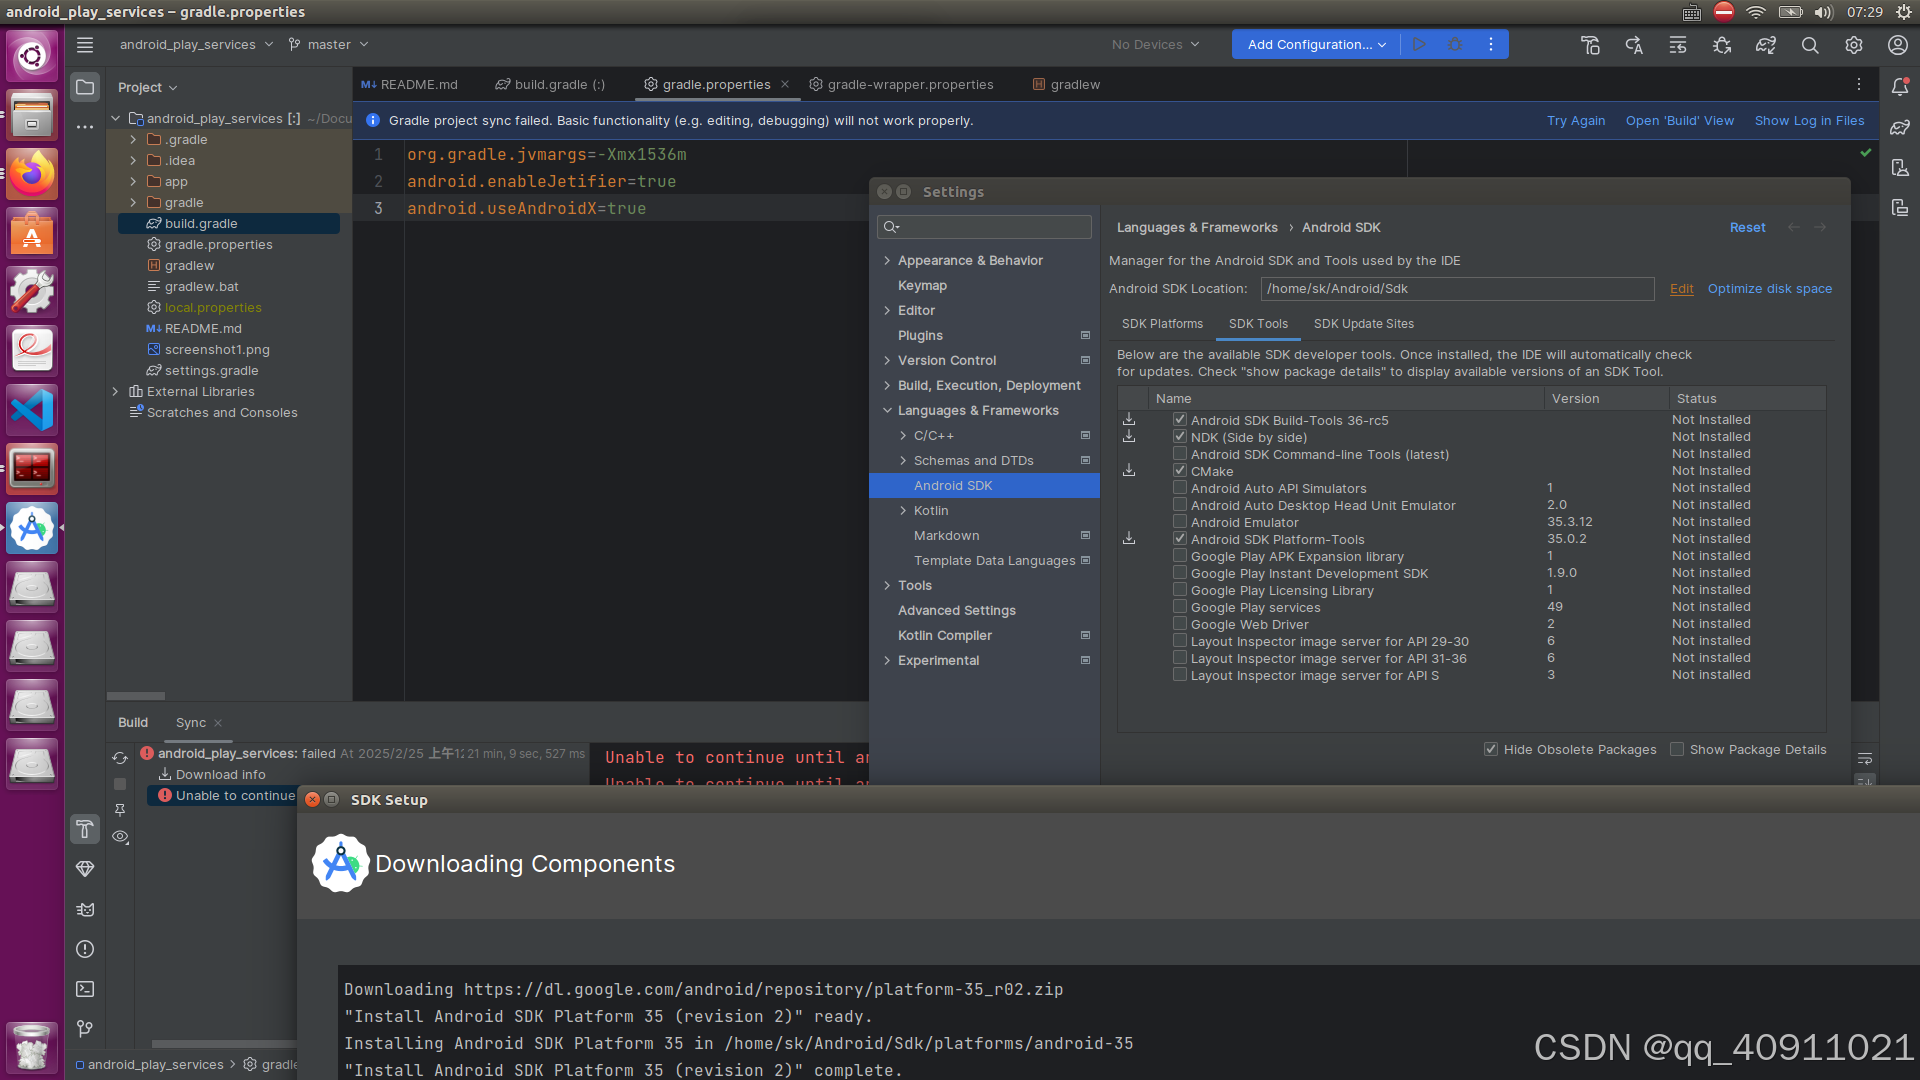Screen dimensions: 1920x1080
Task: Build the project with the hammer icon
Action: point(1591,45)
